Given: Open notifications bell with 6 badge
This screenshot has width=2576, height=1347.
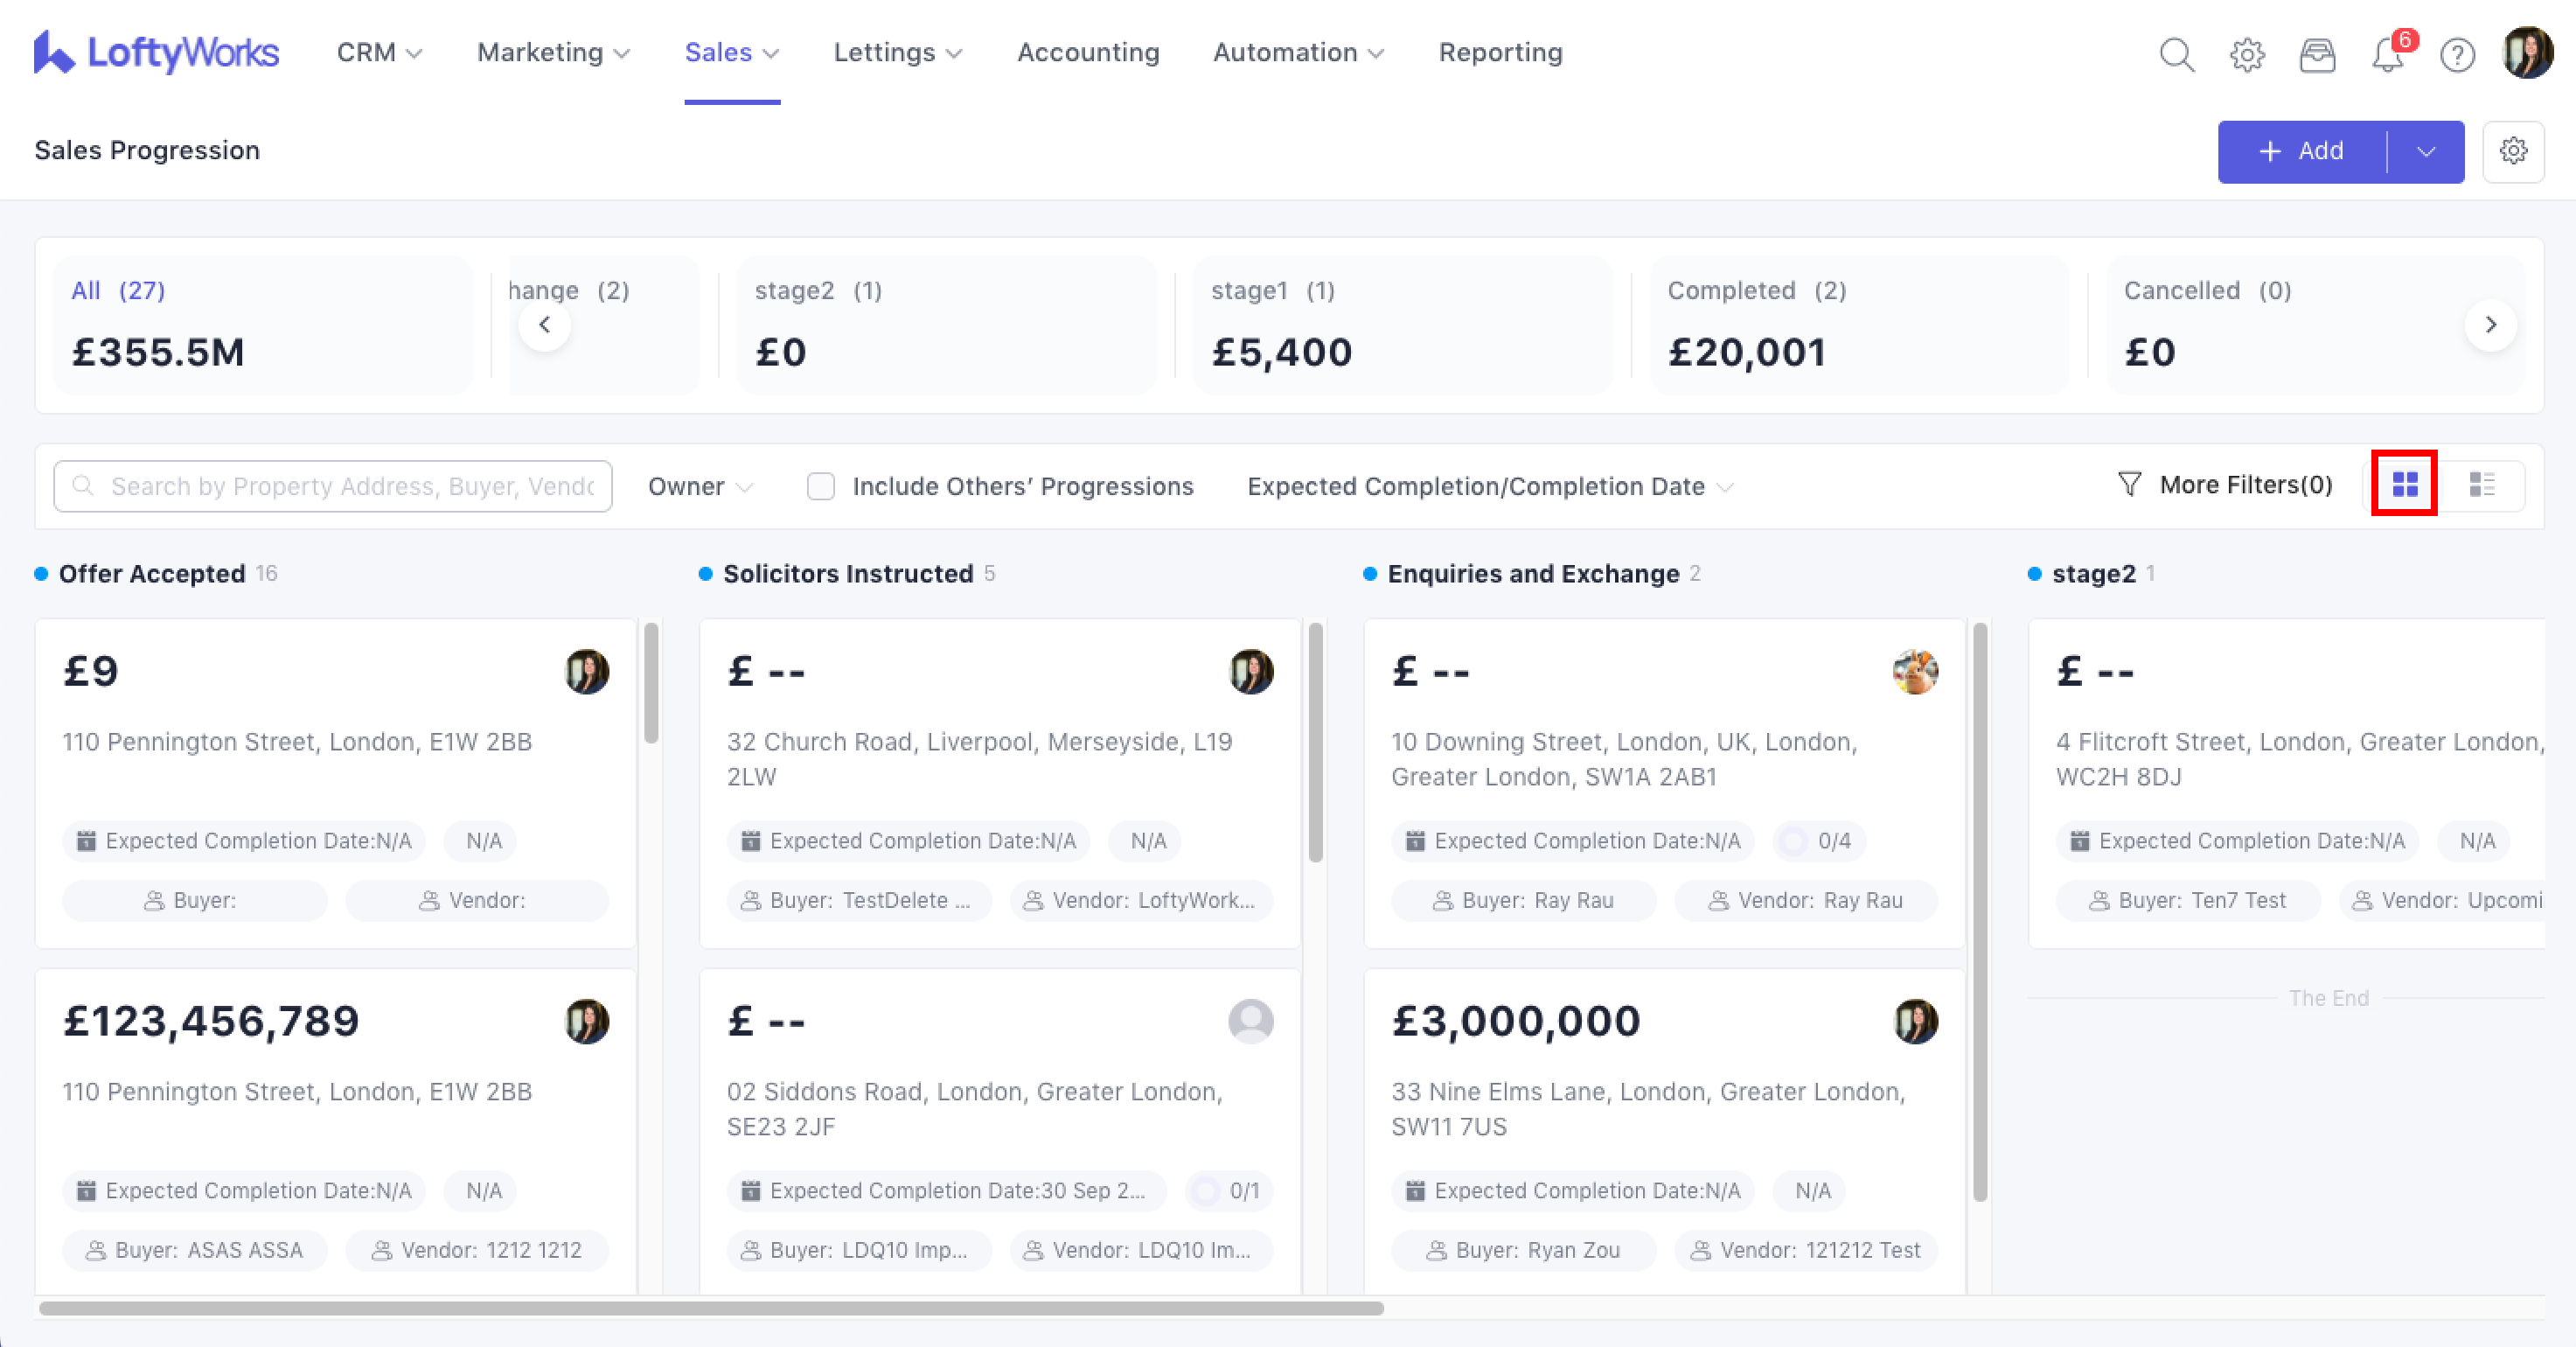Looking at the screenshot, I should tap(2388, 54).
